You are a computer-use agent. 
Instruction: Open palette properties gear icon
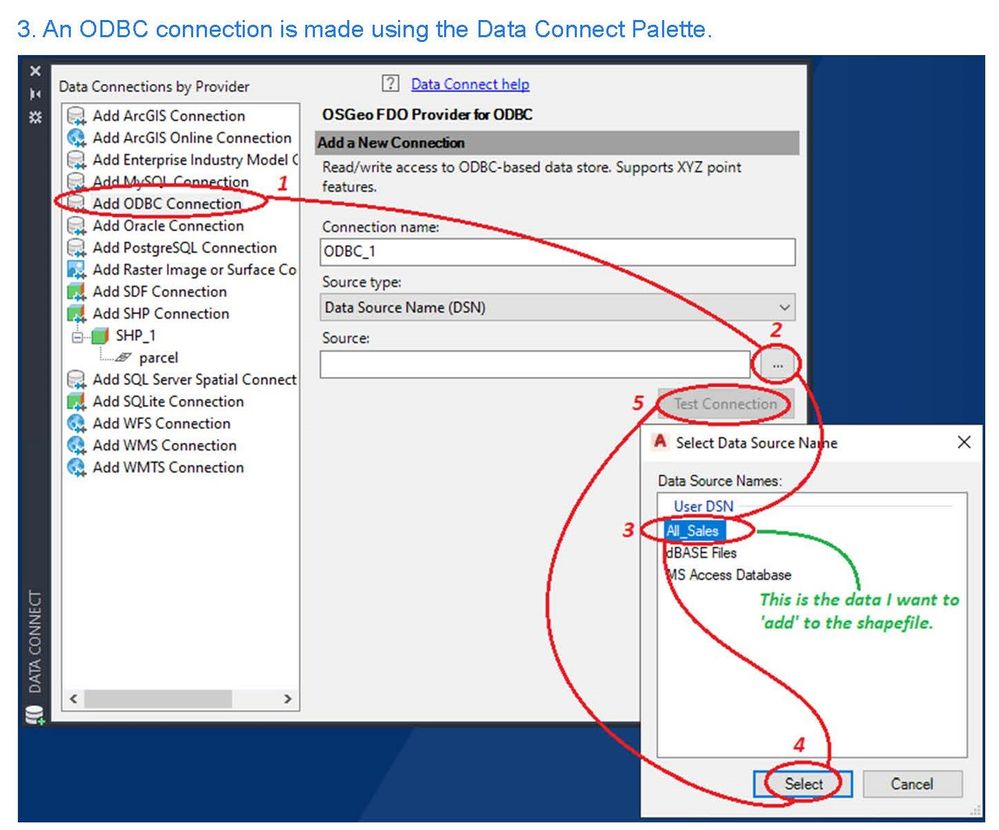(36, 117)
